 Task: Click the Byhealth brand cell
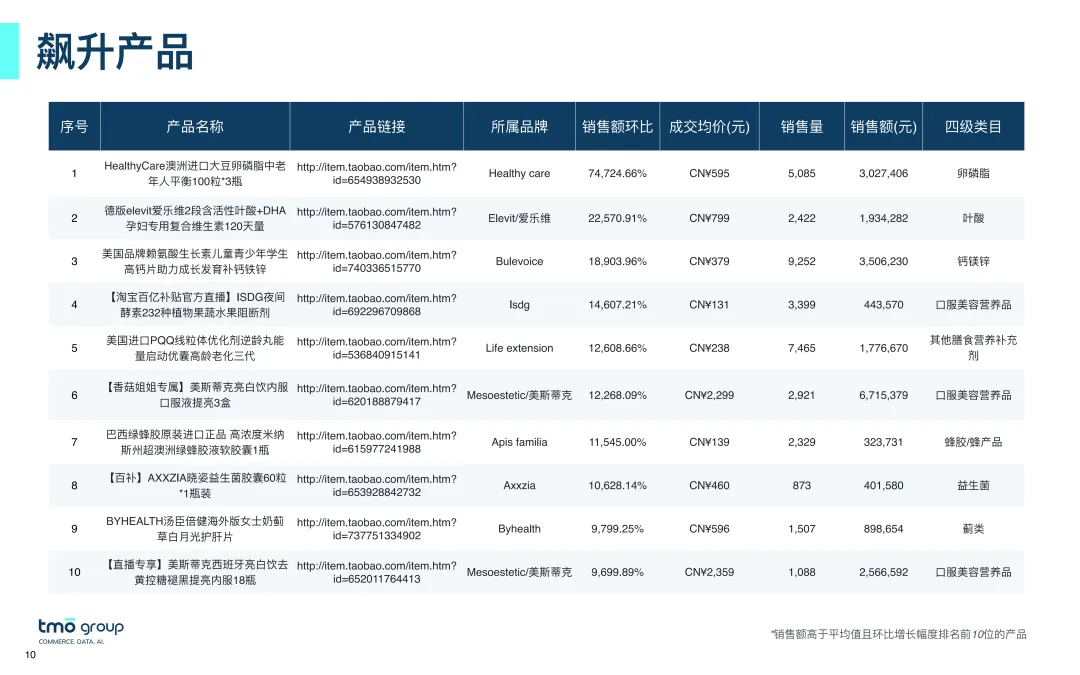pos(519,529)
